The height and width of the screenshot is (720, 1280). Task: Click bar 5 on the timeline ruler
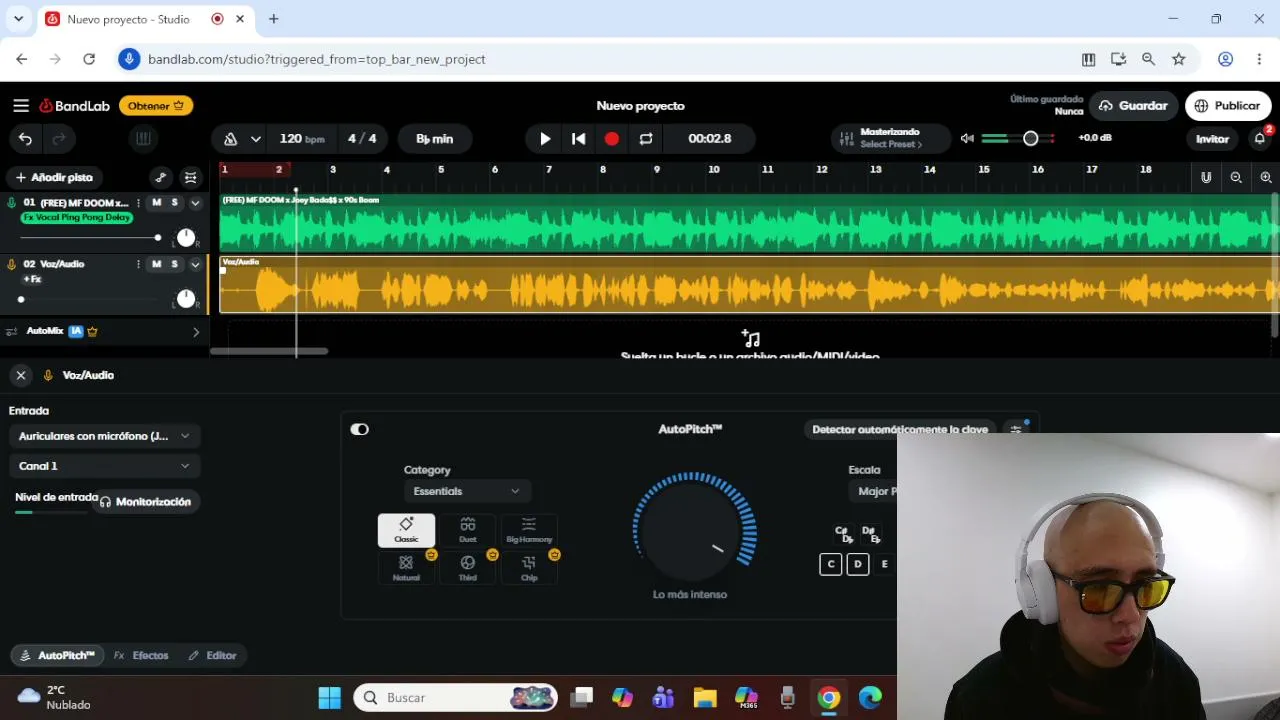click(x=441, y=170)
